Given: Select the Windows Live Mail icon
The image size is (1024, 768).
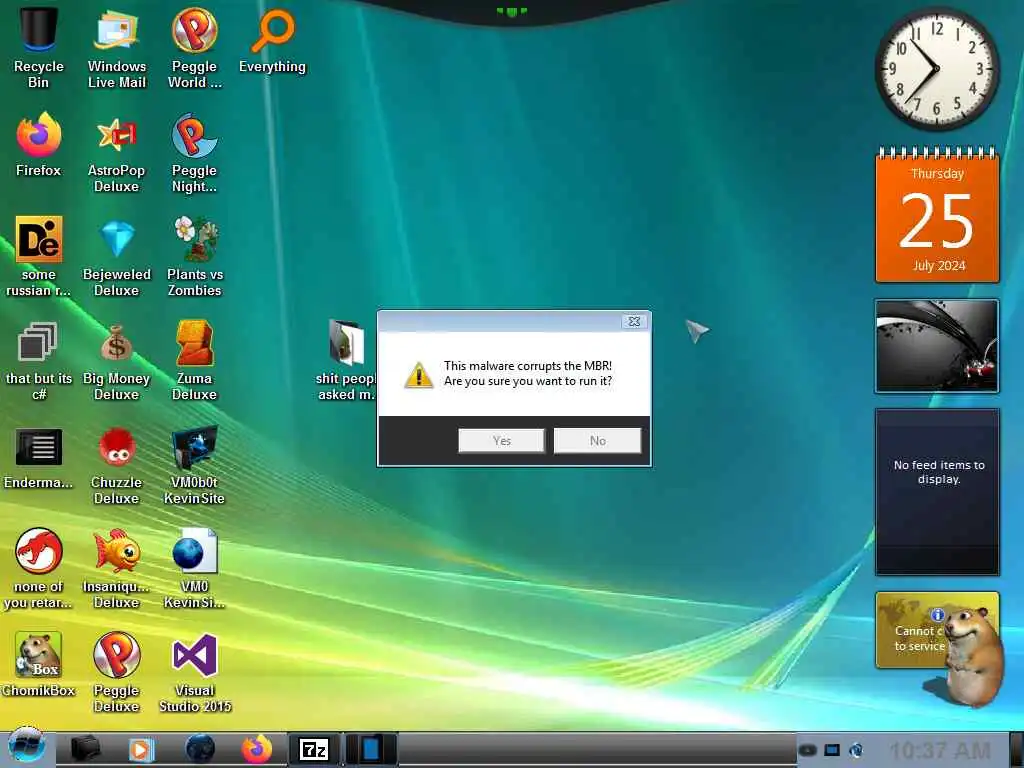Looking at the screenshot, I should coord(116,47).
